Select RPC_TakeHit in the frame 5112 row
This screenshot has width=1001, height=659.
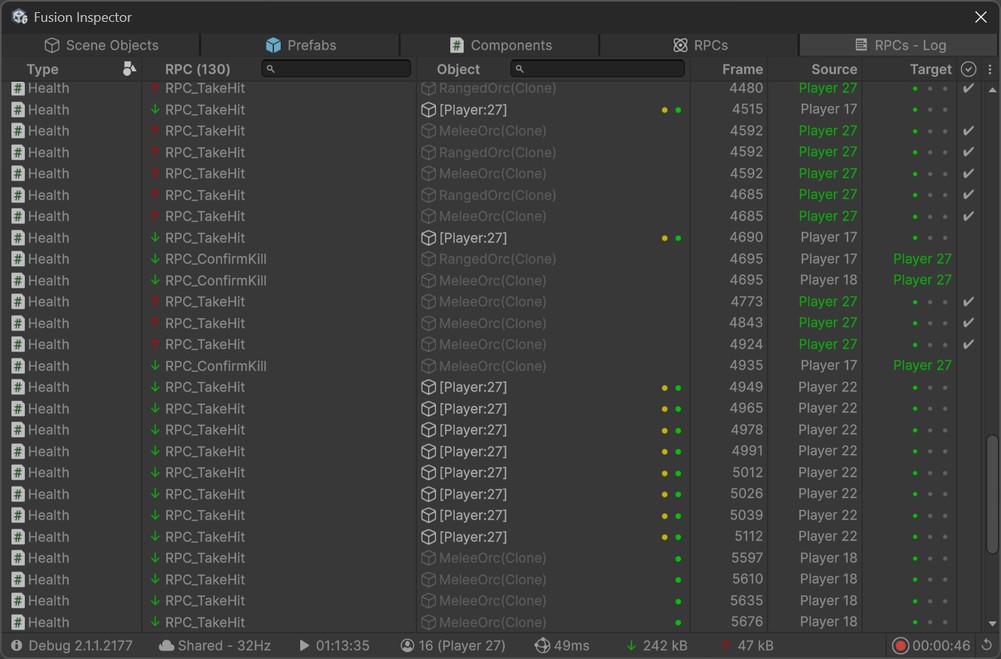[205, 537]
